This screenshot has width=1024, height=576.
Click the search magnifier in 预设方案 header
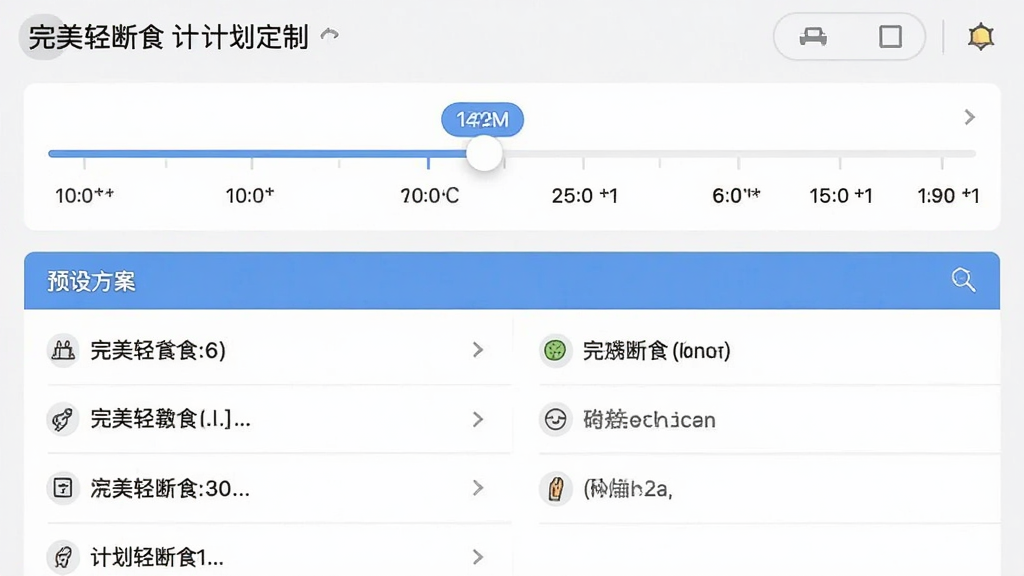(963, 280)
